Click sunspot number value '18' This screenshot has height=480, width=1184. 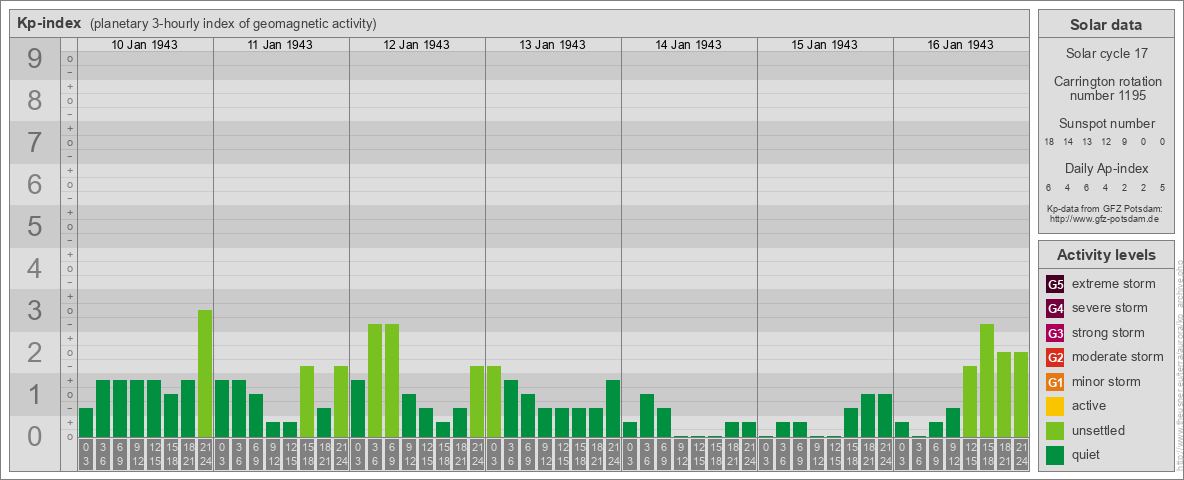pos(1049,142)
